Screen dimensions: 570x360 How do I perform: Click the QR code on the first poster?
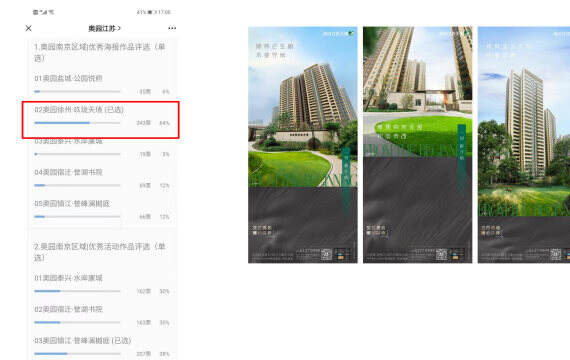pyautogui.click(x=326, y=255)
